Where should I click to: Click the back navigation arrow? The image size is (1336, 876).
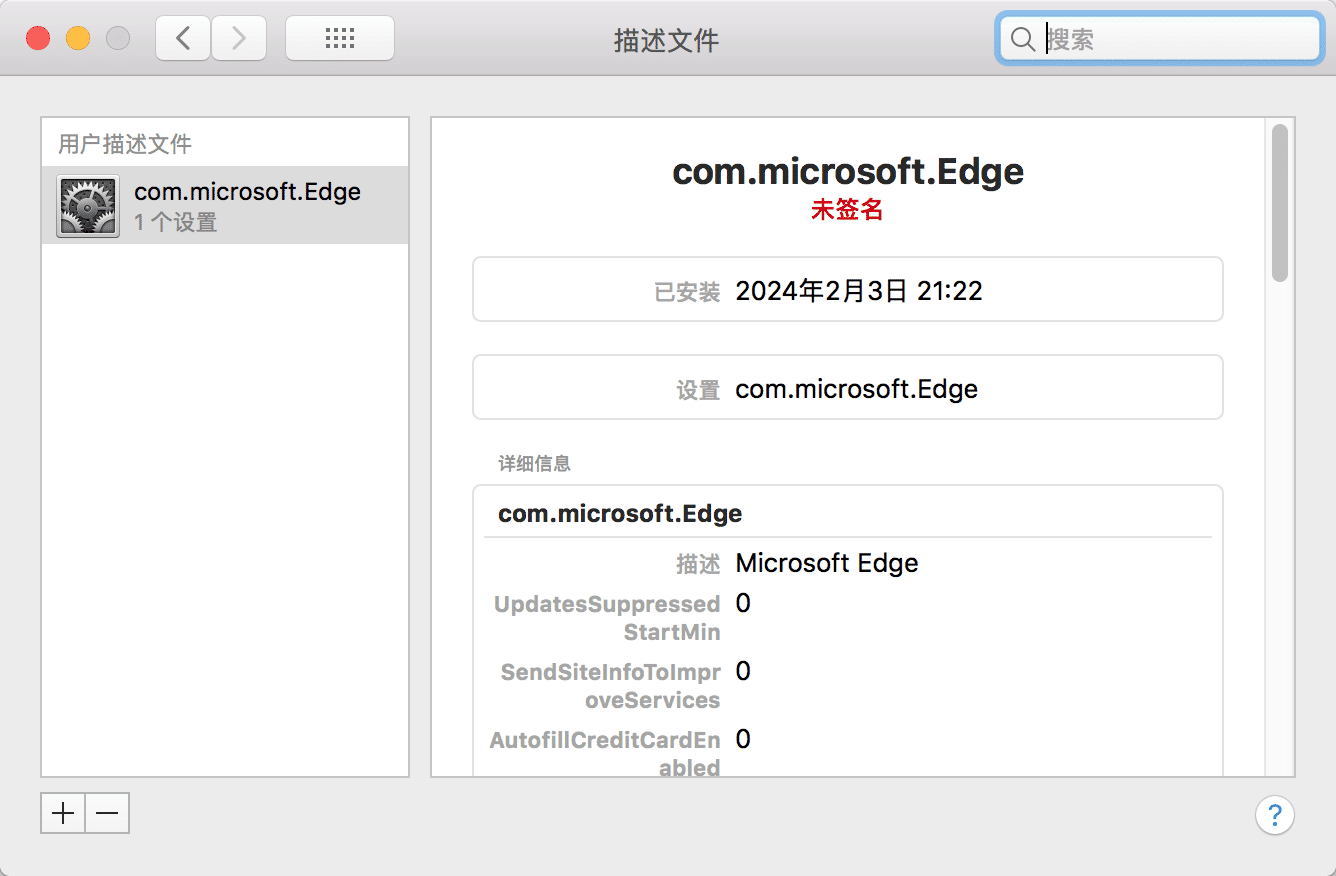(183, 39)
